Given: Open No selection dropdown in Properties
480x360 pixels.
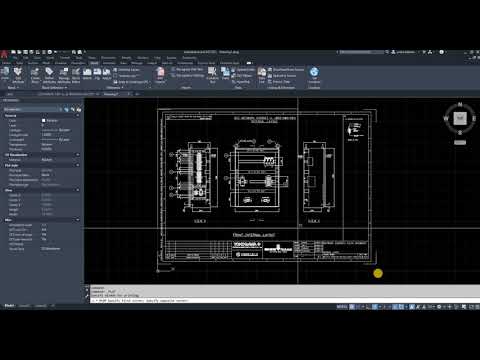Looking at the screenshot, I should point(33,109).
